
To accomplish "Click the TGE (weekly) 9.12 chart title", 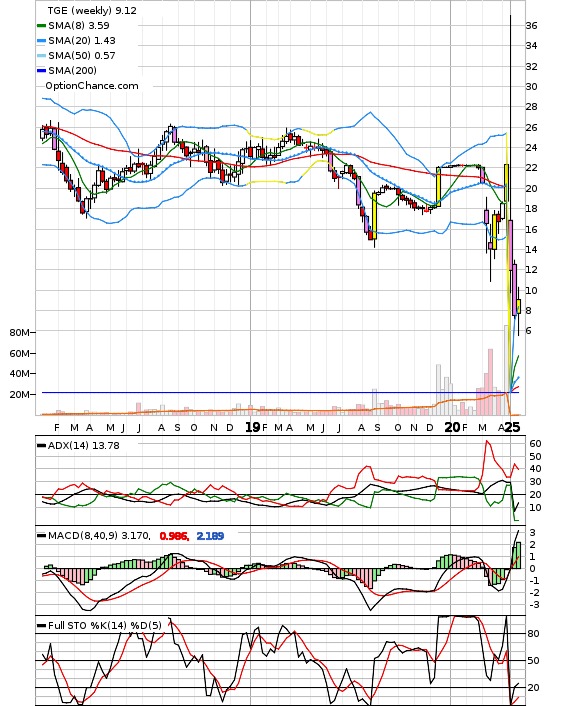I will point(92,10).
